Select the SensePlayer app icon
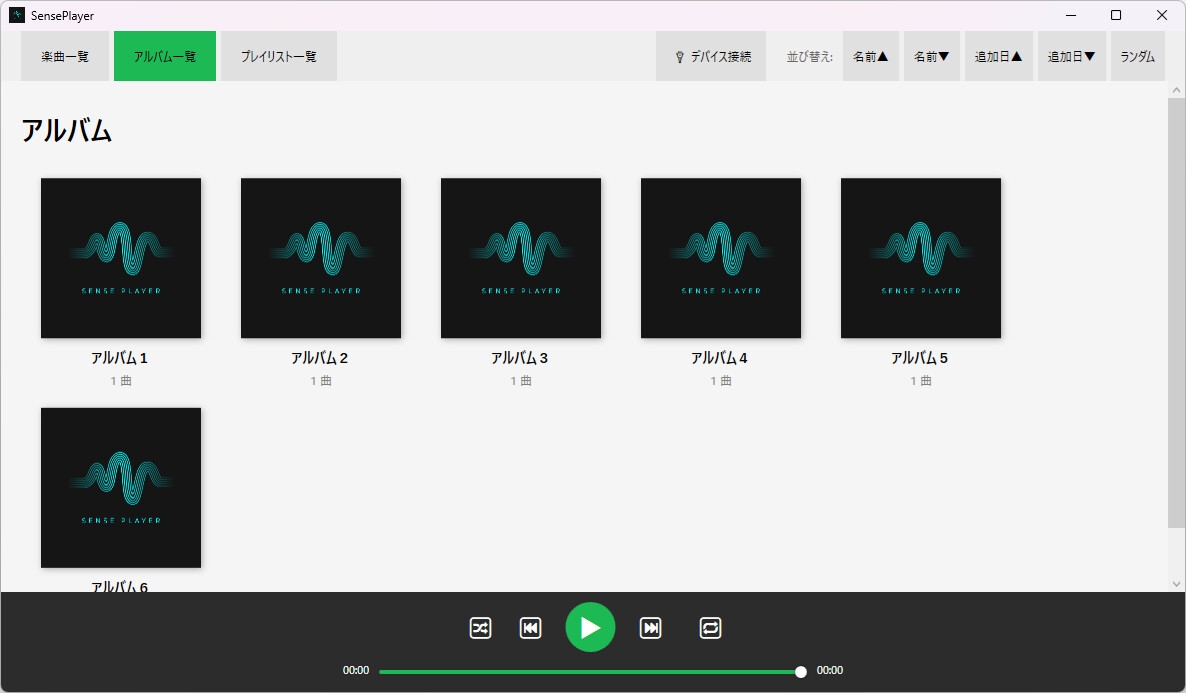The width and height of the screenshot is (1186, 693). (x=14, y=14)
